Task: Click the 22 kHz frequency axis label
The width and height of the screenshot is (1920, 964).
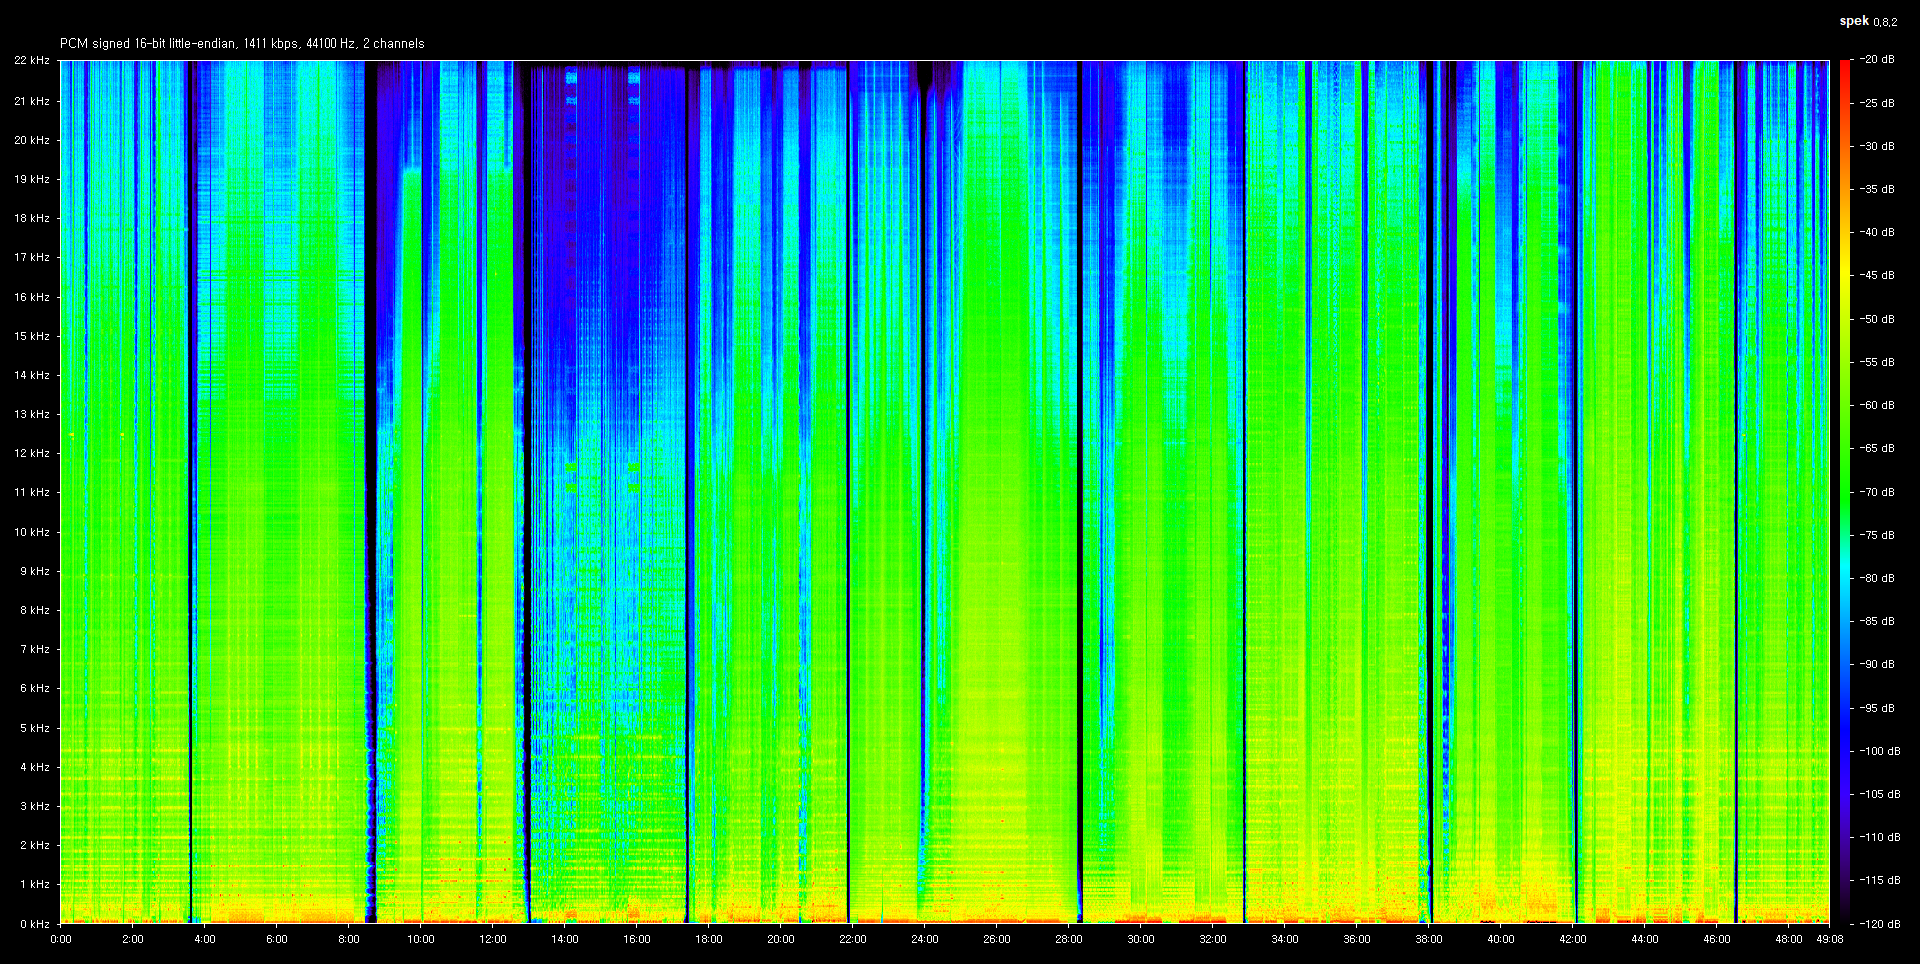Action: 31,61
